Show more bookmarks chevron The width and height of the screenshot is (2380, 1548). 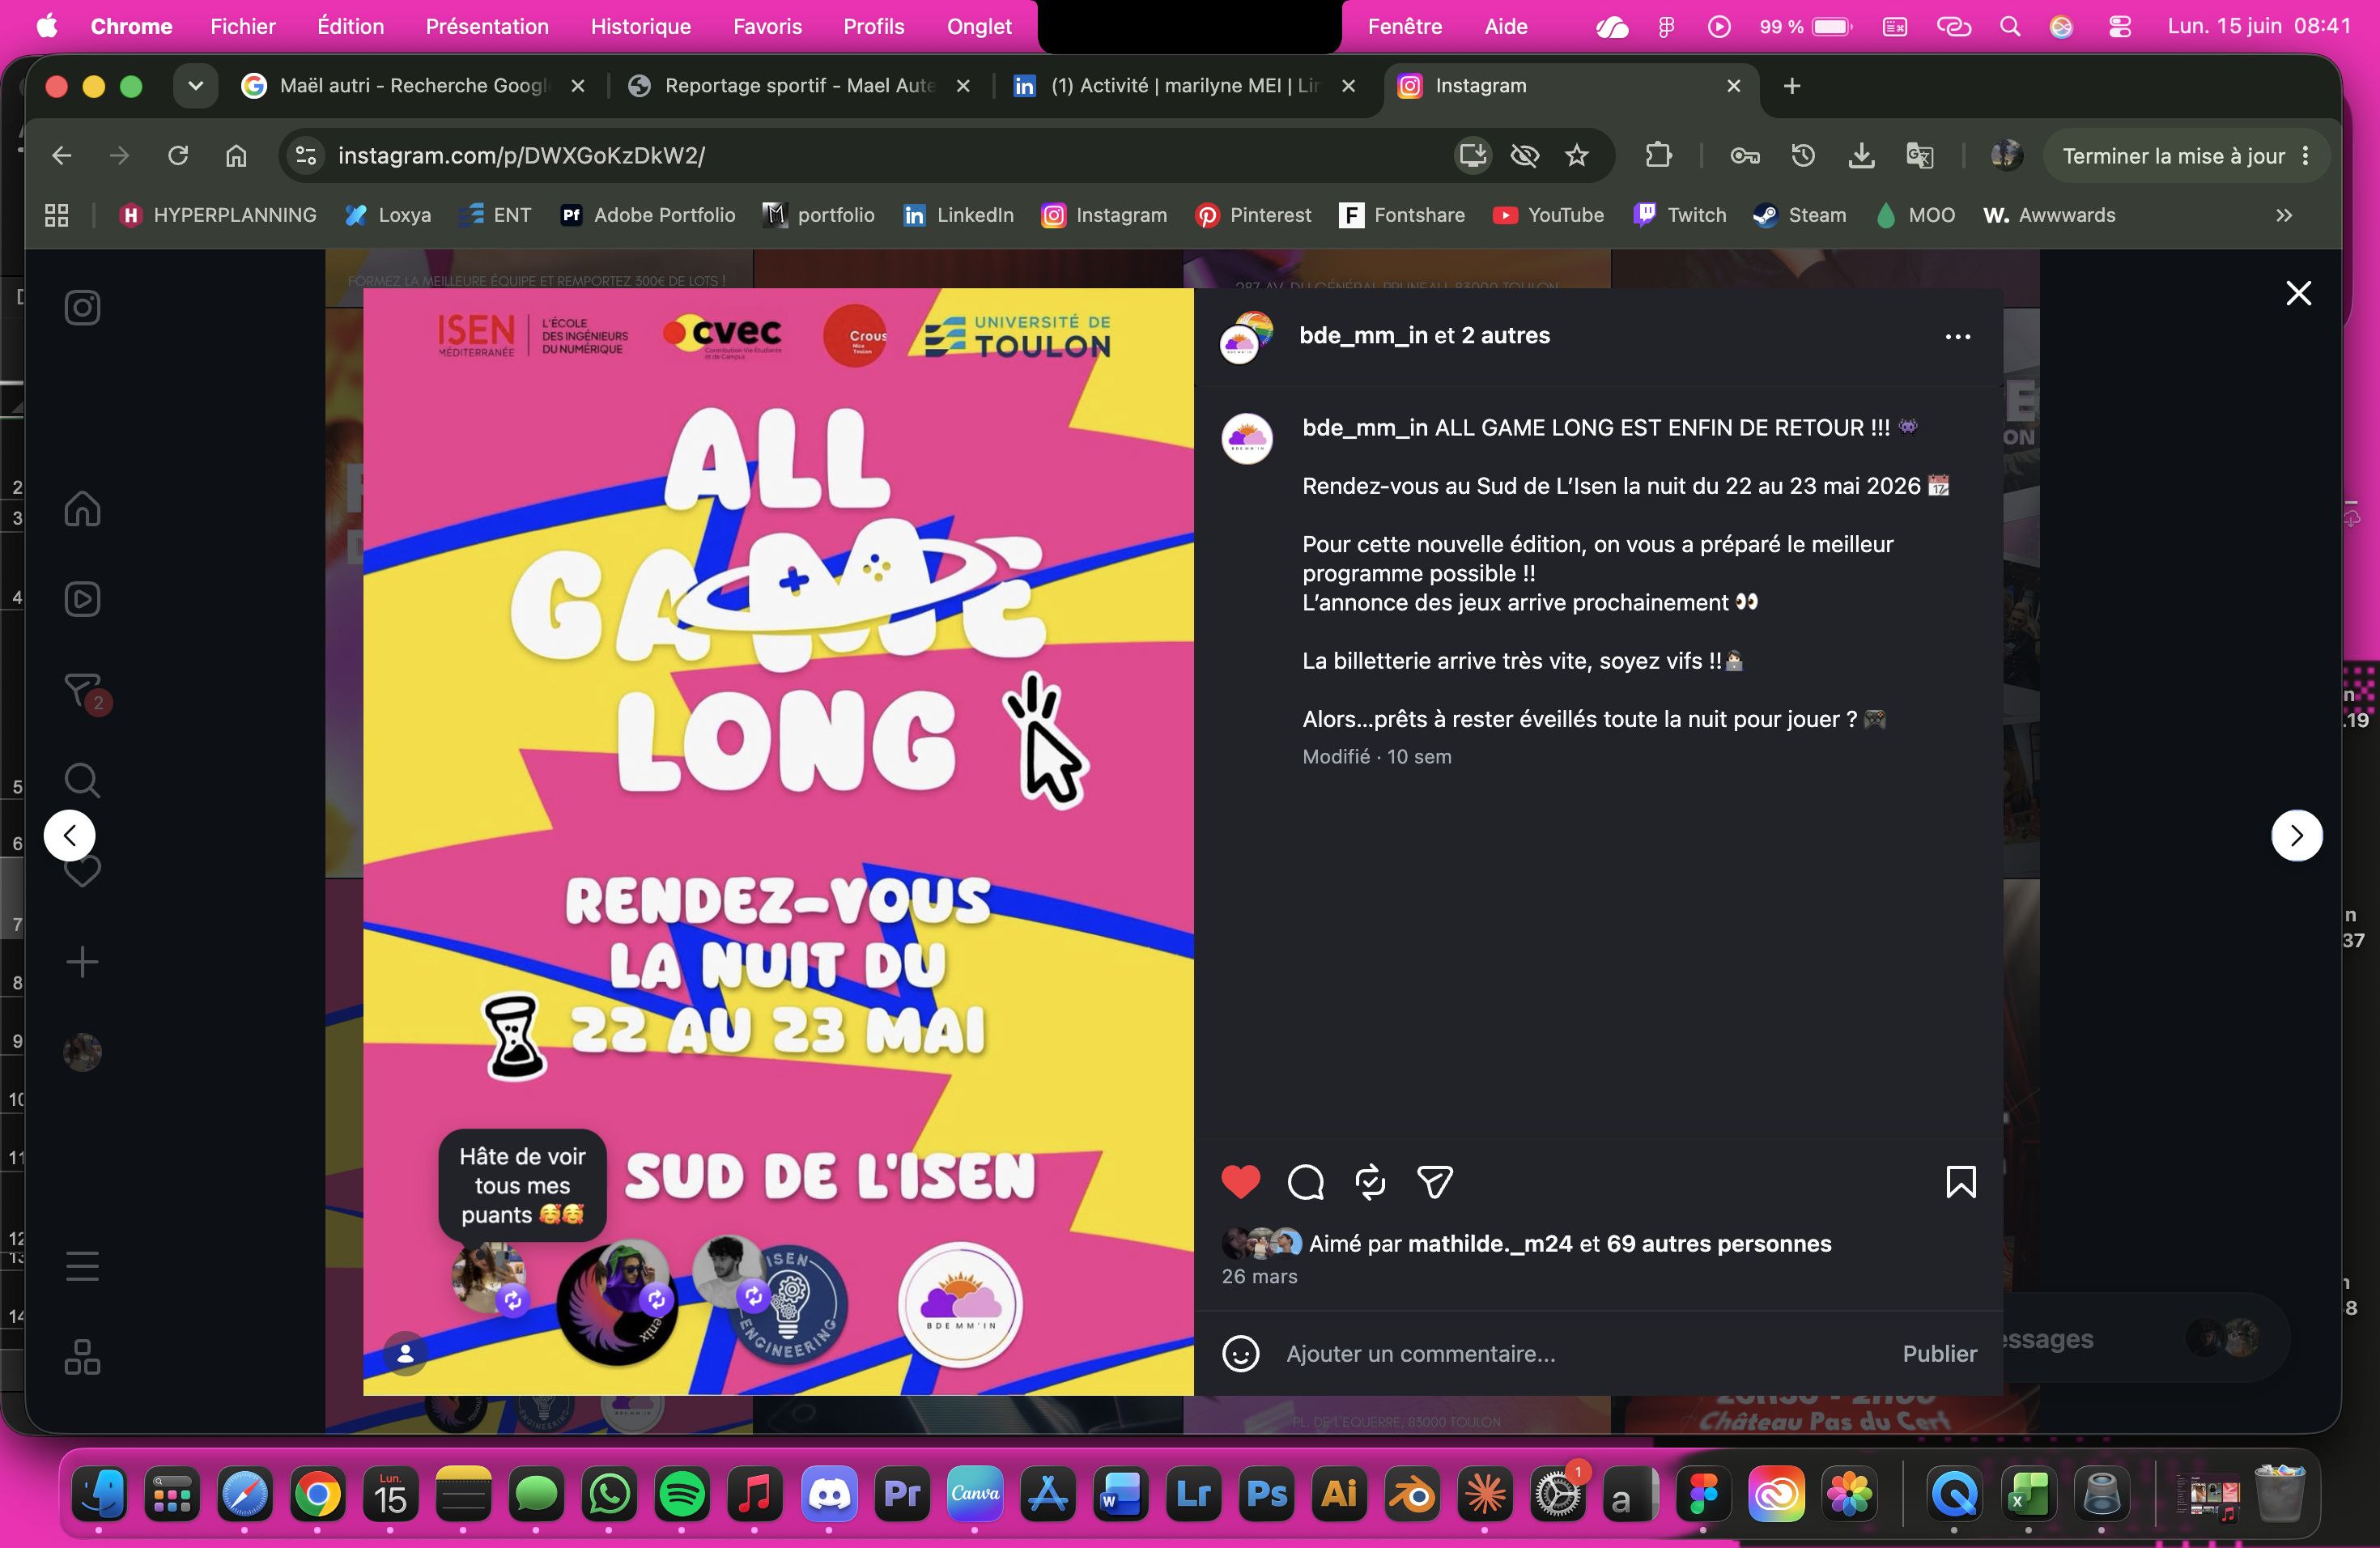pos(2284,215)
